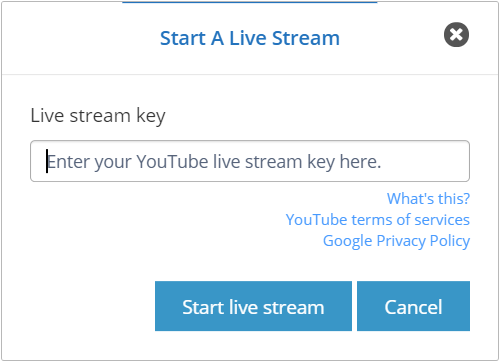Read YouTube's terms of services
This screenshot has width=500, height=362.
[x=378, y=220]
